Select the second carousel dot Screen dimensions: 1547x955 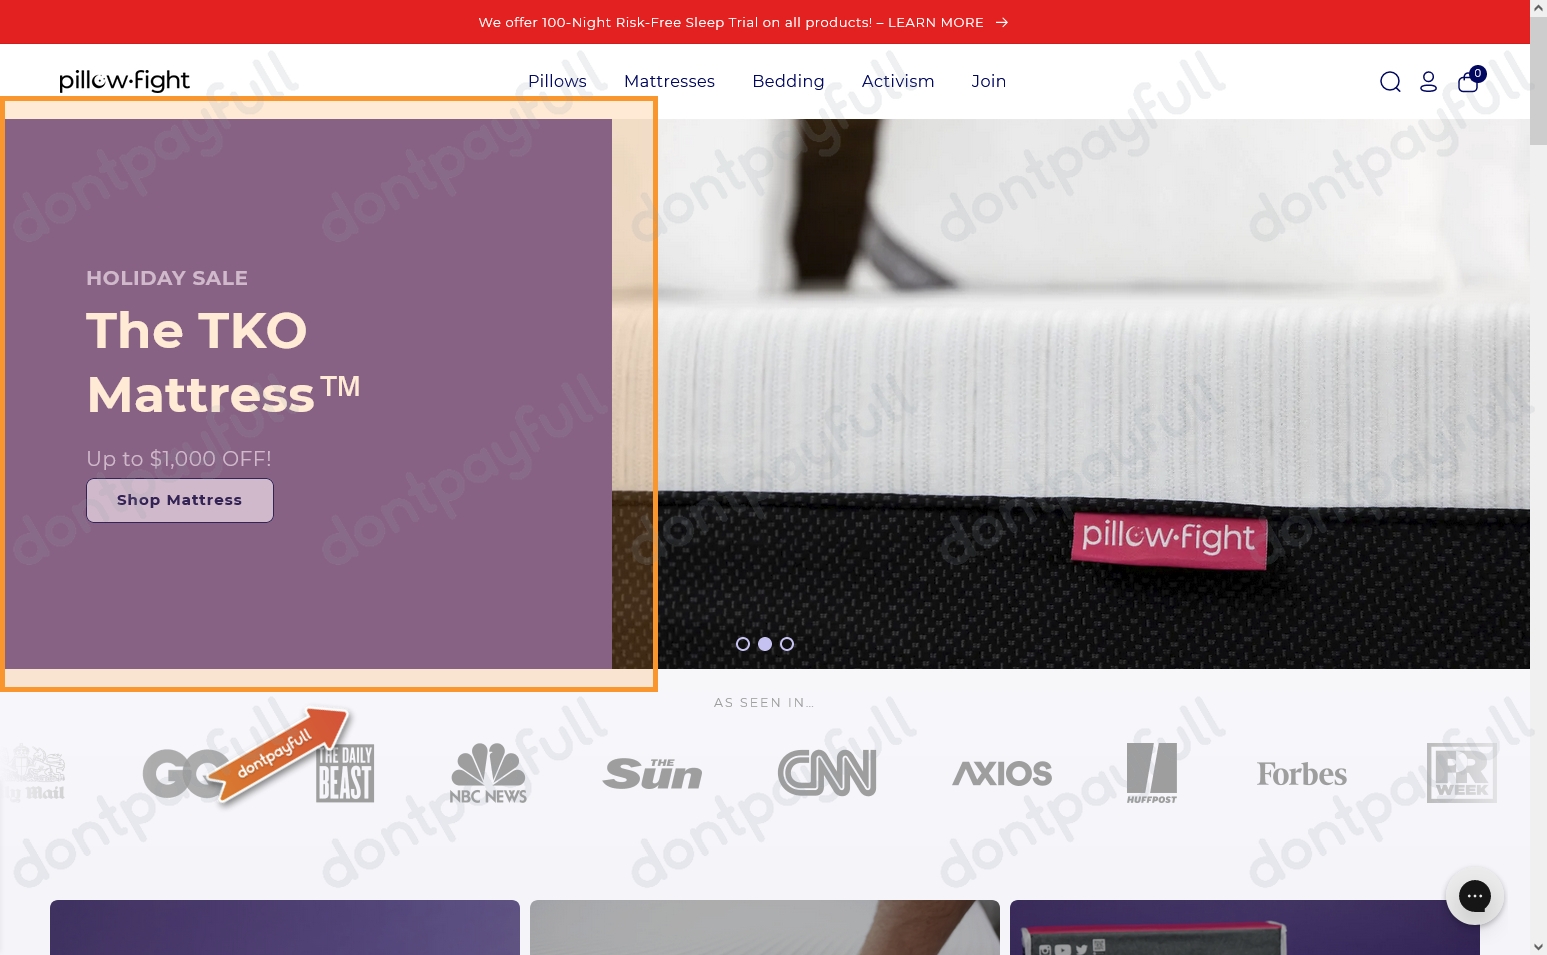tap(765, 644)
